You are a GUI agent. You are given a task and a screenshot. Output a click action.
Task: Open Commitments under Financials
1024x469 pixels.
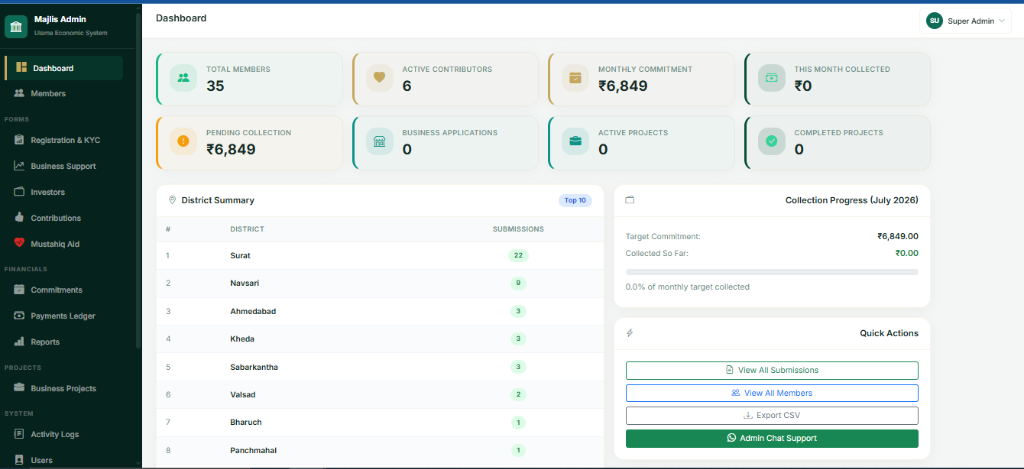[63, 289]
